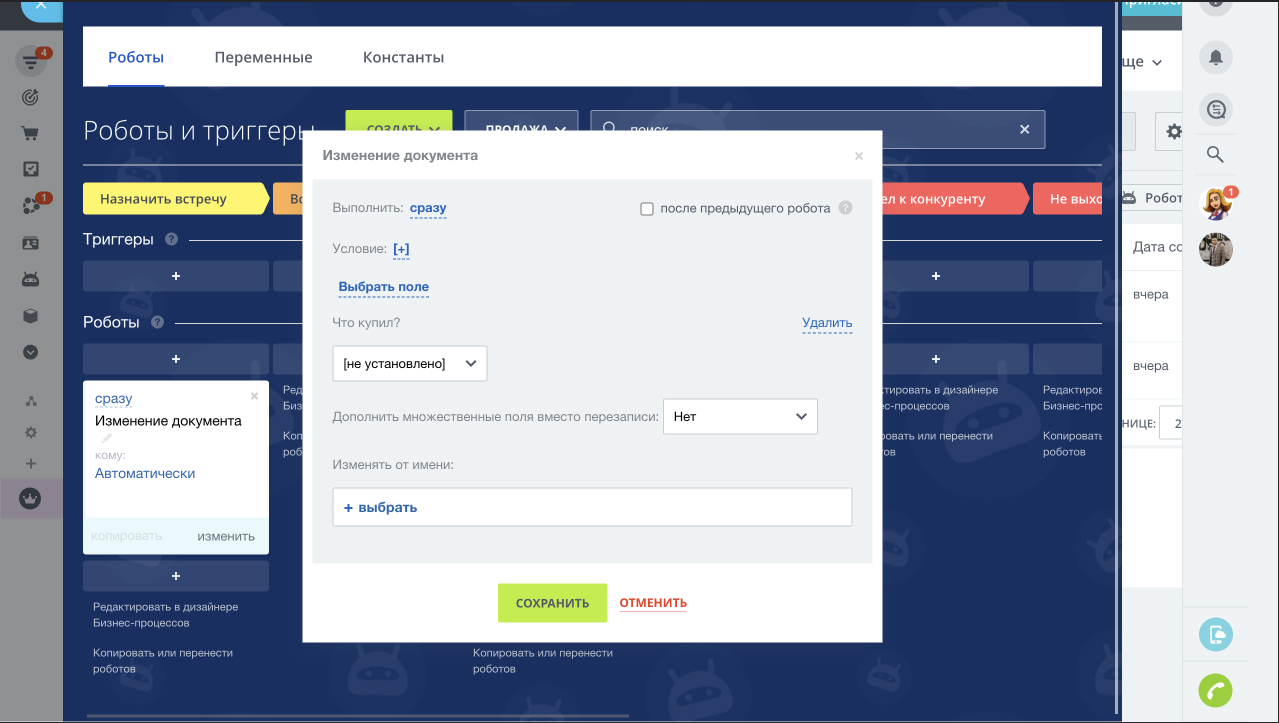Close the Изменение документа dialog with x
This screenshot has height=723, width=1279.
point(858,156)
